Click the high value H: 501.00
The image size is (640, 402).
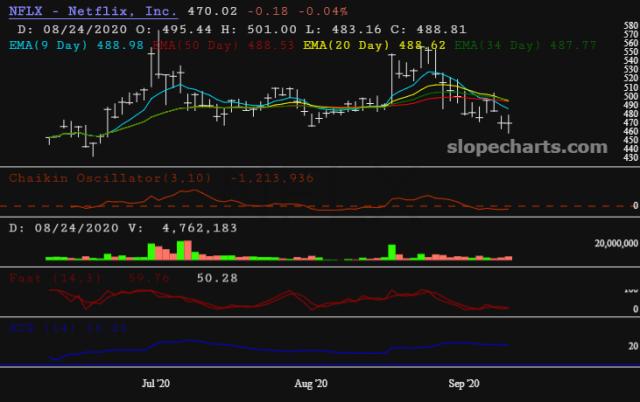259,29
